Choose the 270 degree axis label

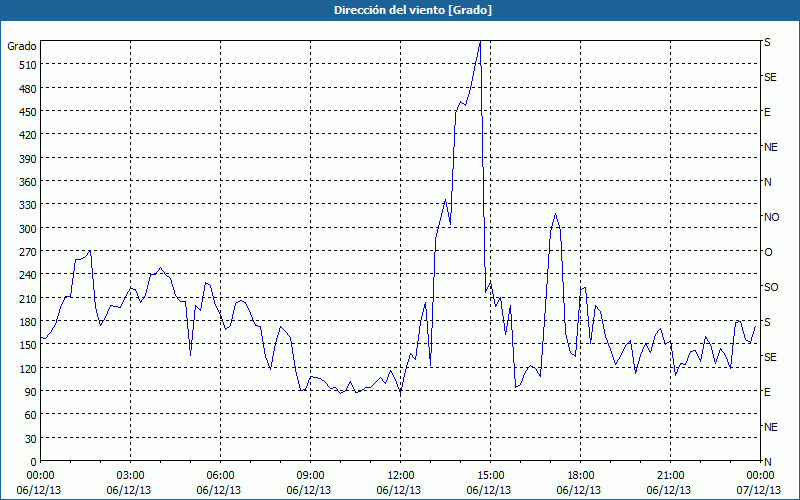click(x=28, y=252)
